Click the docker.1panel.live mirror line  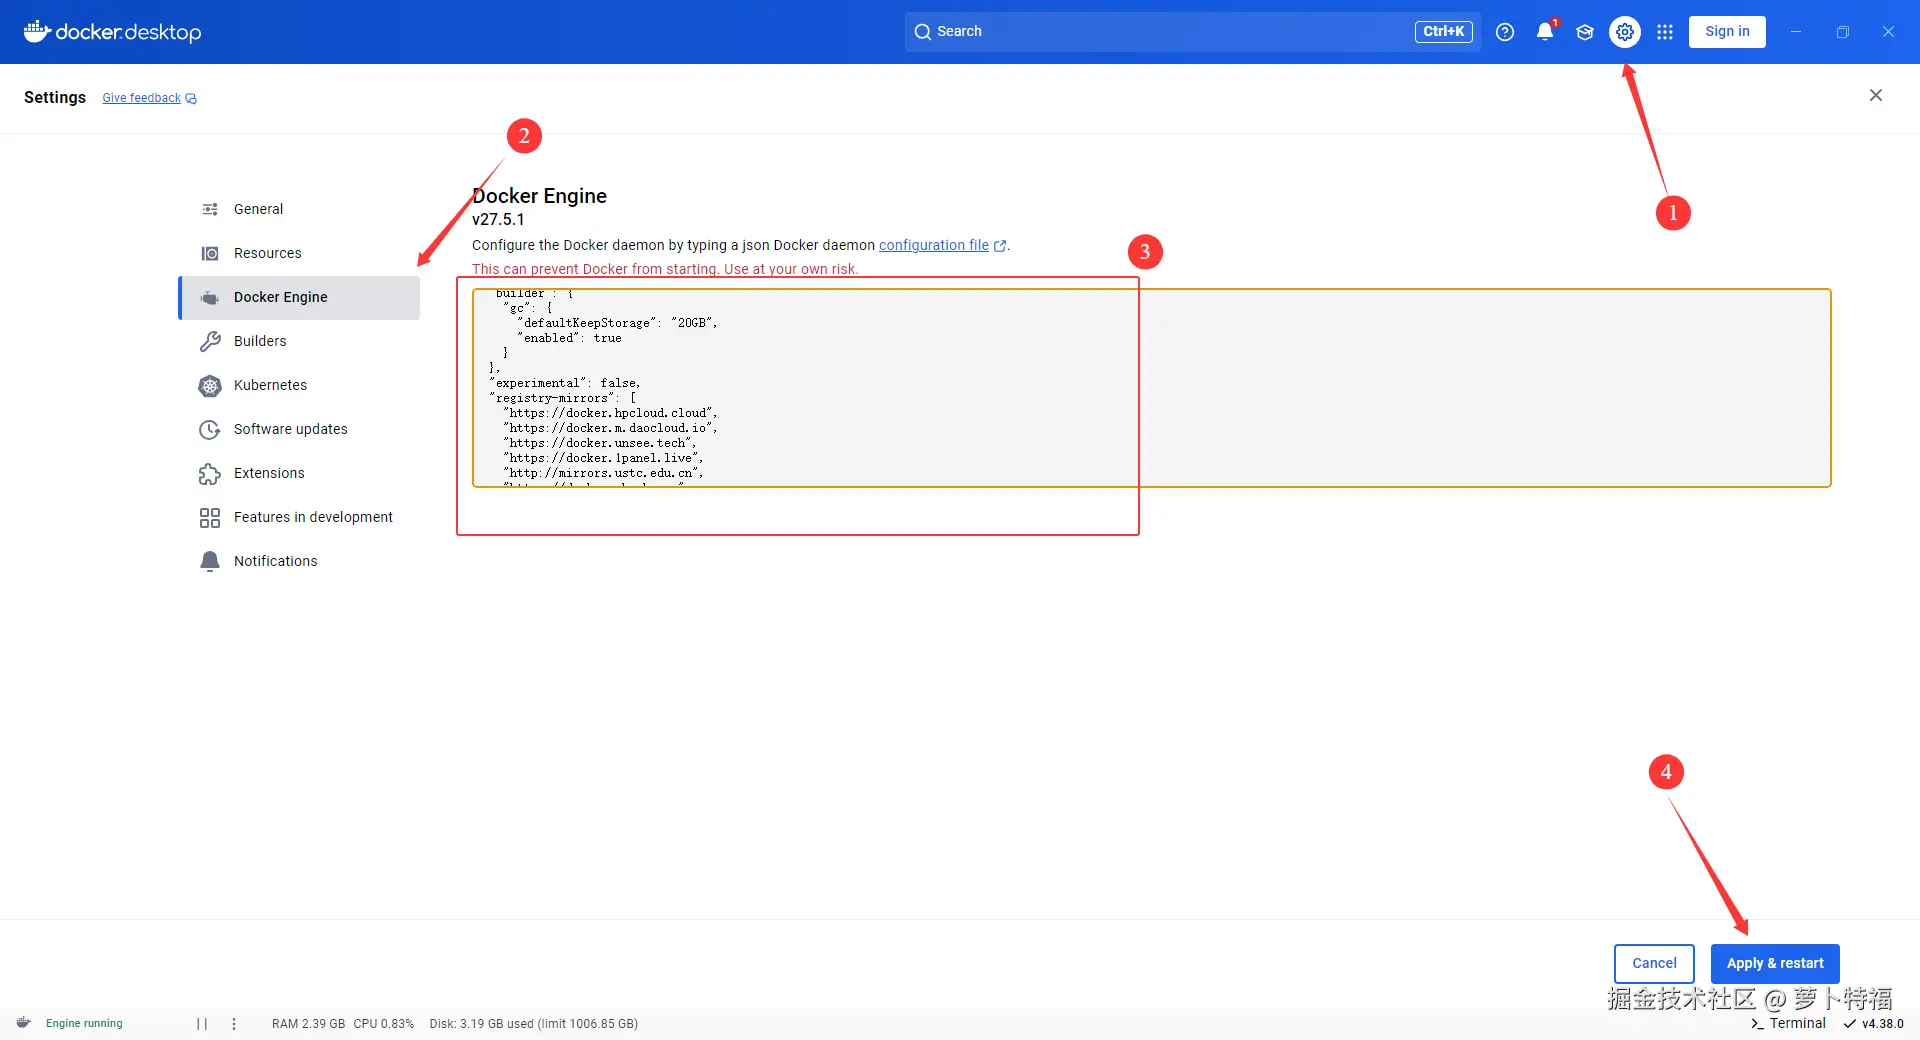click(603, 458)
